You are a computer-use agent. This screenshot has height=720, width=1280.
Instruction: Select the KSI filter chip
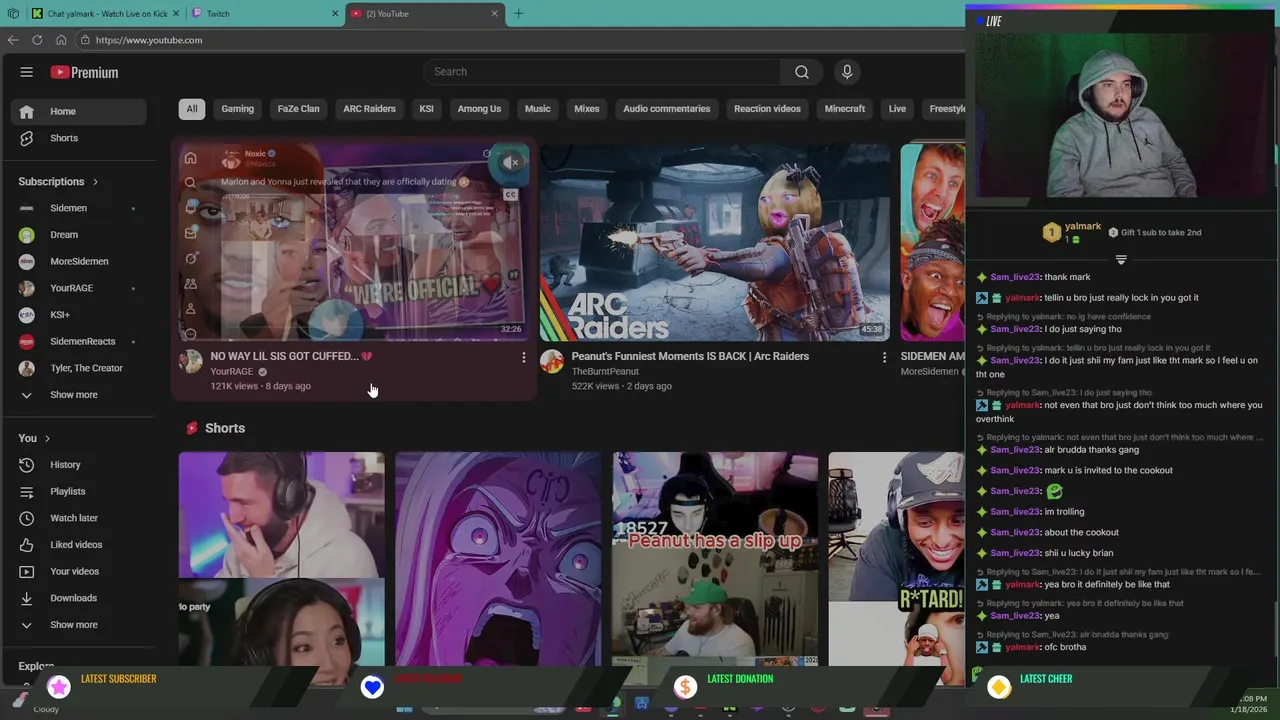426,109
